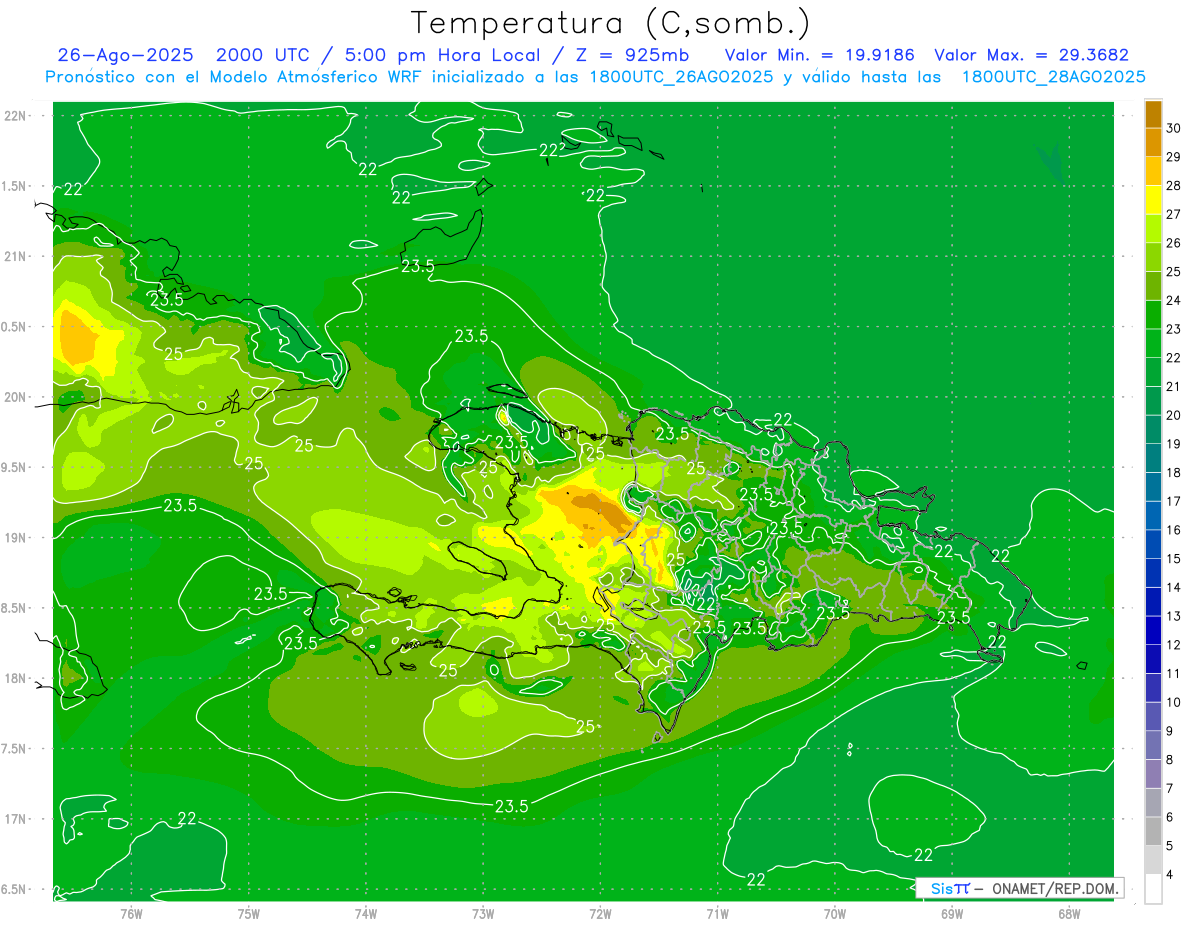Image resolution: width=1200 pixels, height=927 pixels.
Task: Click the legend value 29
Action: click(1174, 157)
